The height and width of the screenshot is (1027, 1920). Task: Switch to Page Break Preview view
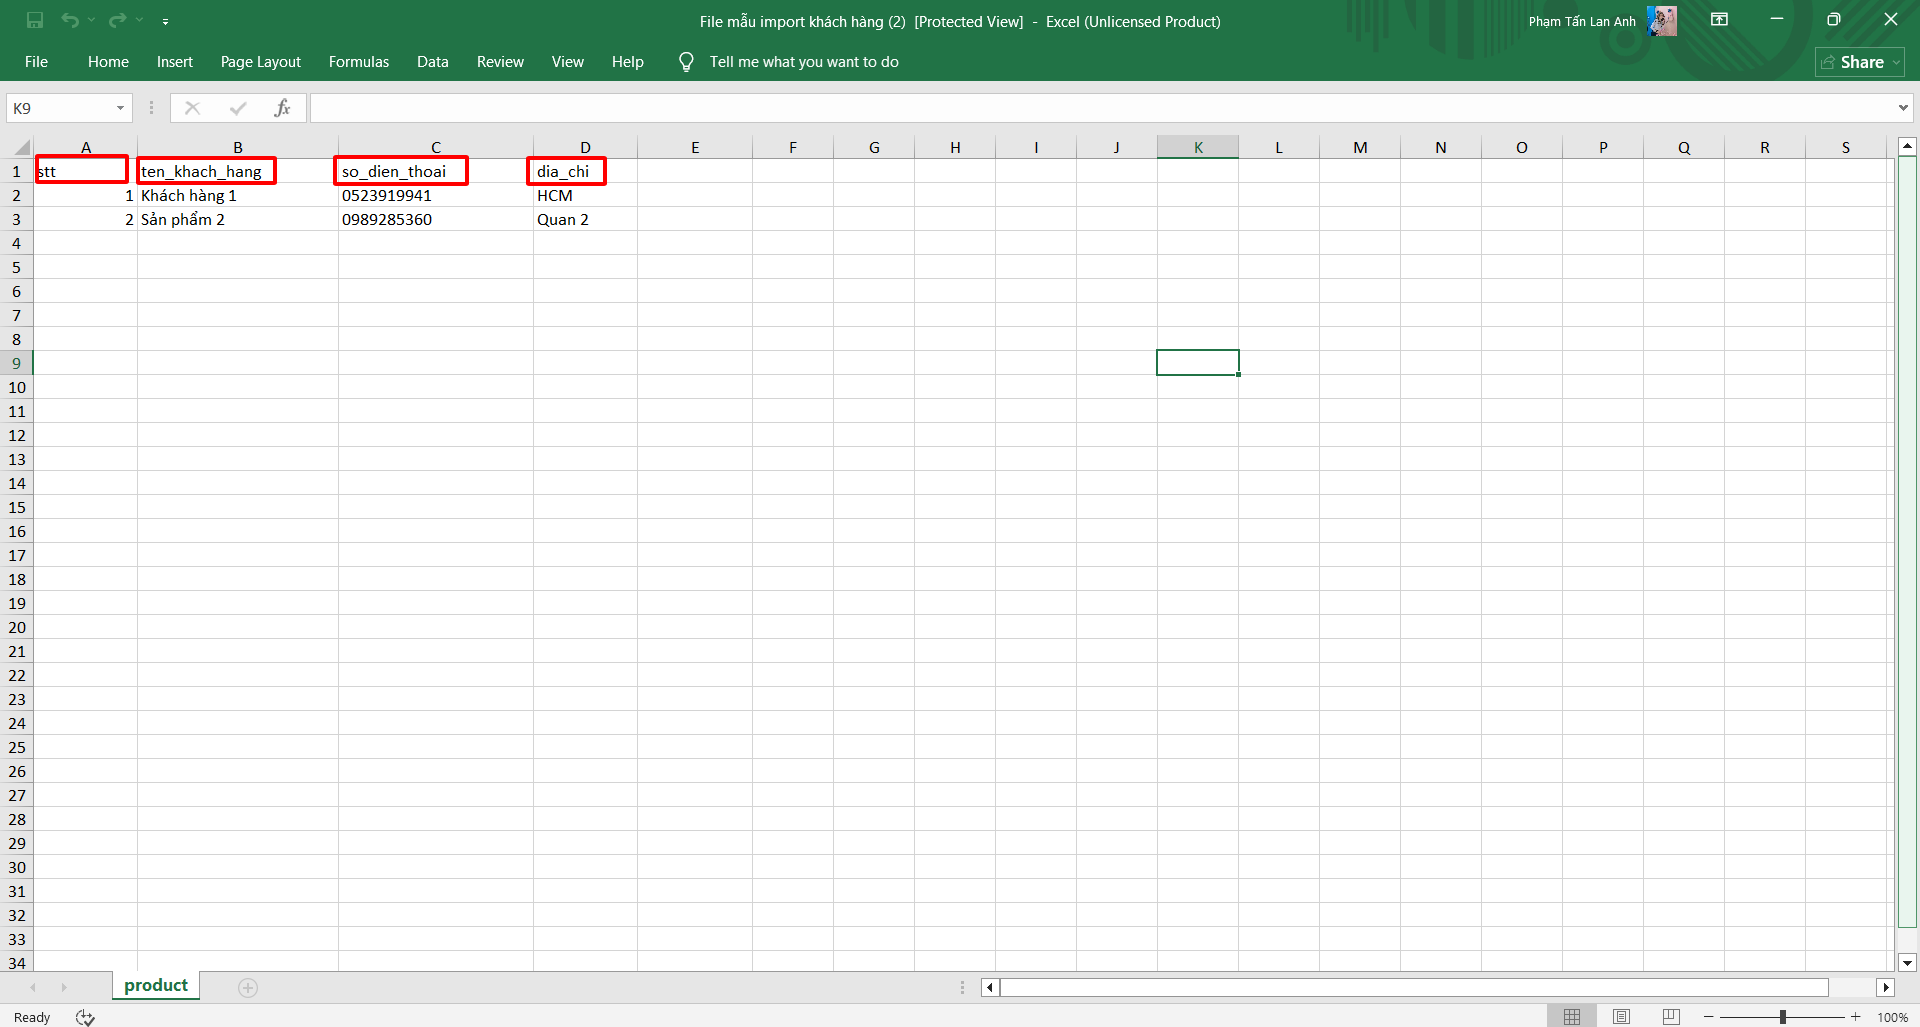[1671, 1017]
